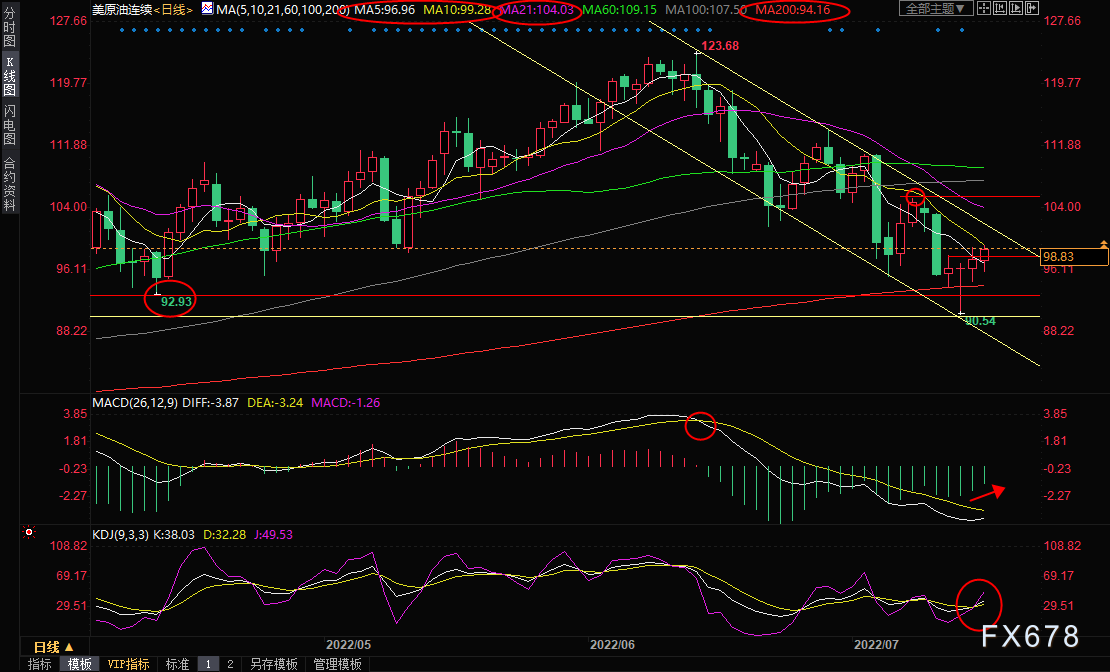Open the 闪电图 side tab
This screenshot has width=1110, height=672.
click(x=9, y=125)
